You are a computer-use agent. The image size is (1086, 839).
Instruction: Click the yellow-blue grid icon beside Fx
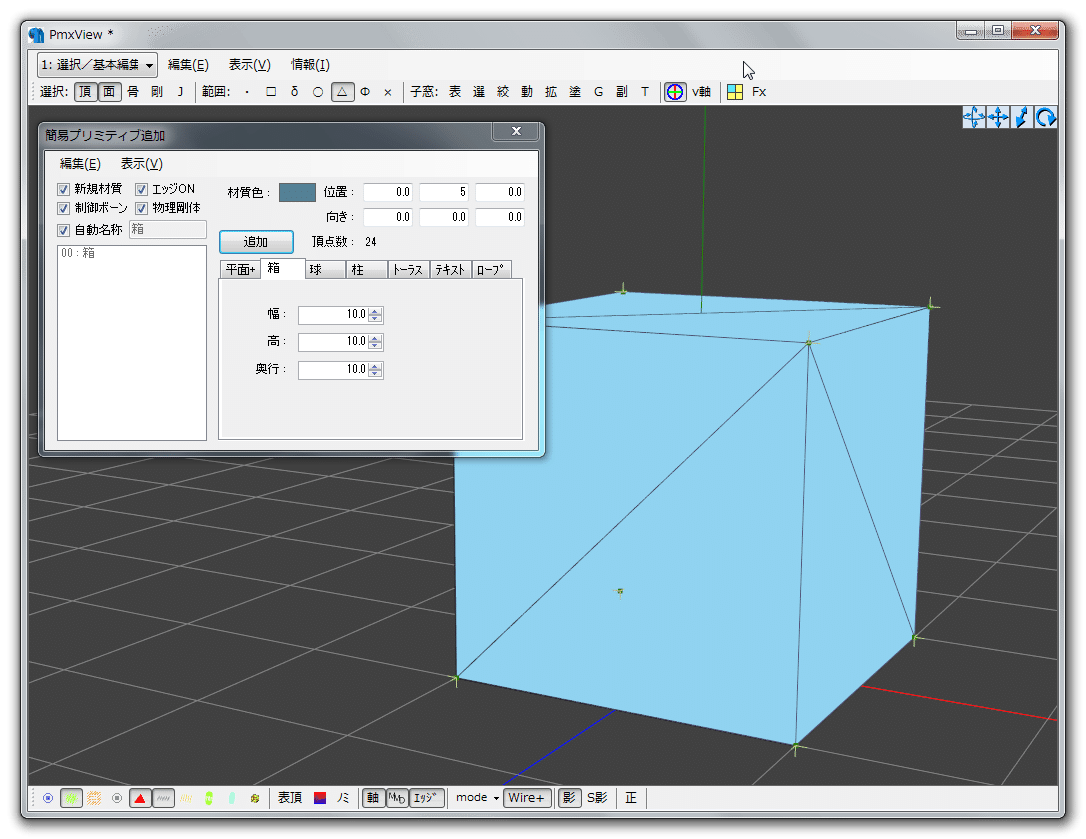click(735, 92)
